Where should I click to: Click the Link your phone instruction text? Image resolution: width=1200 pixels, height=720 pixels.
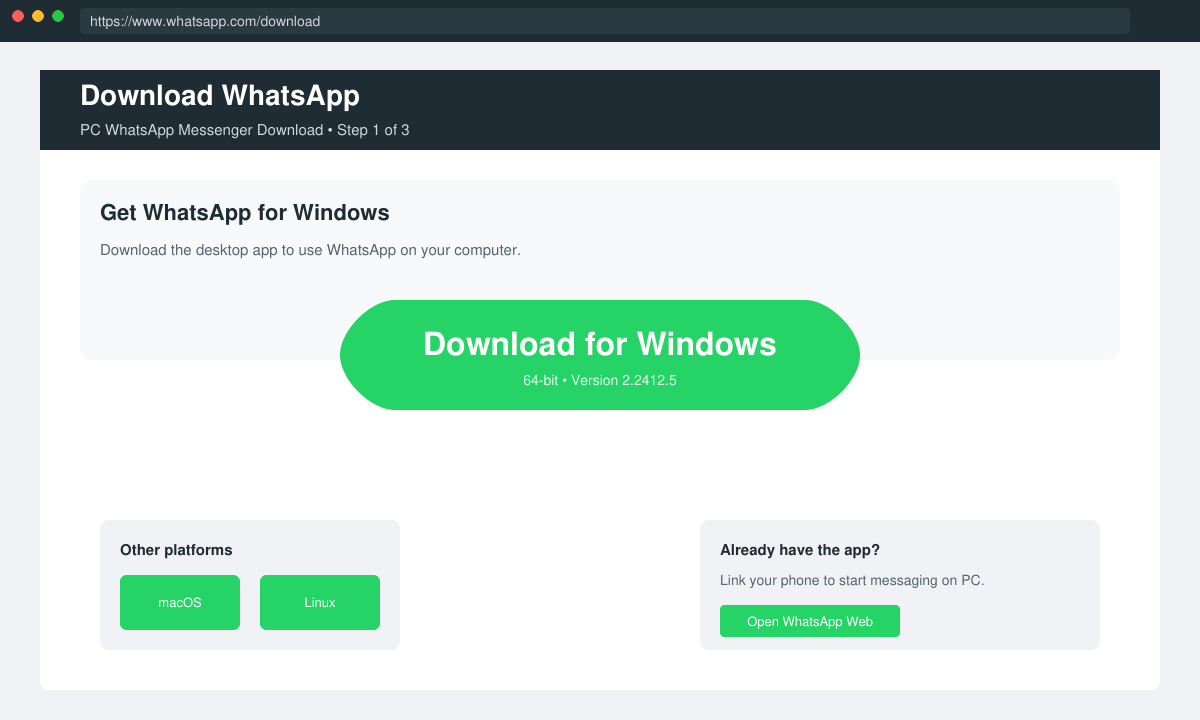click(x=852, y=580)
